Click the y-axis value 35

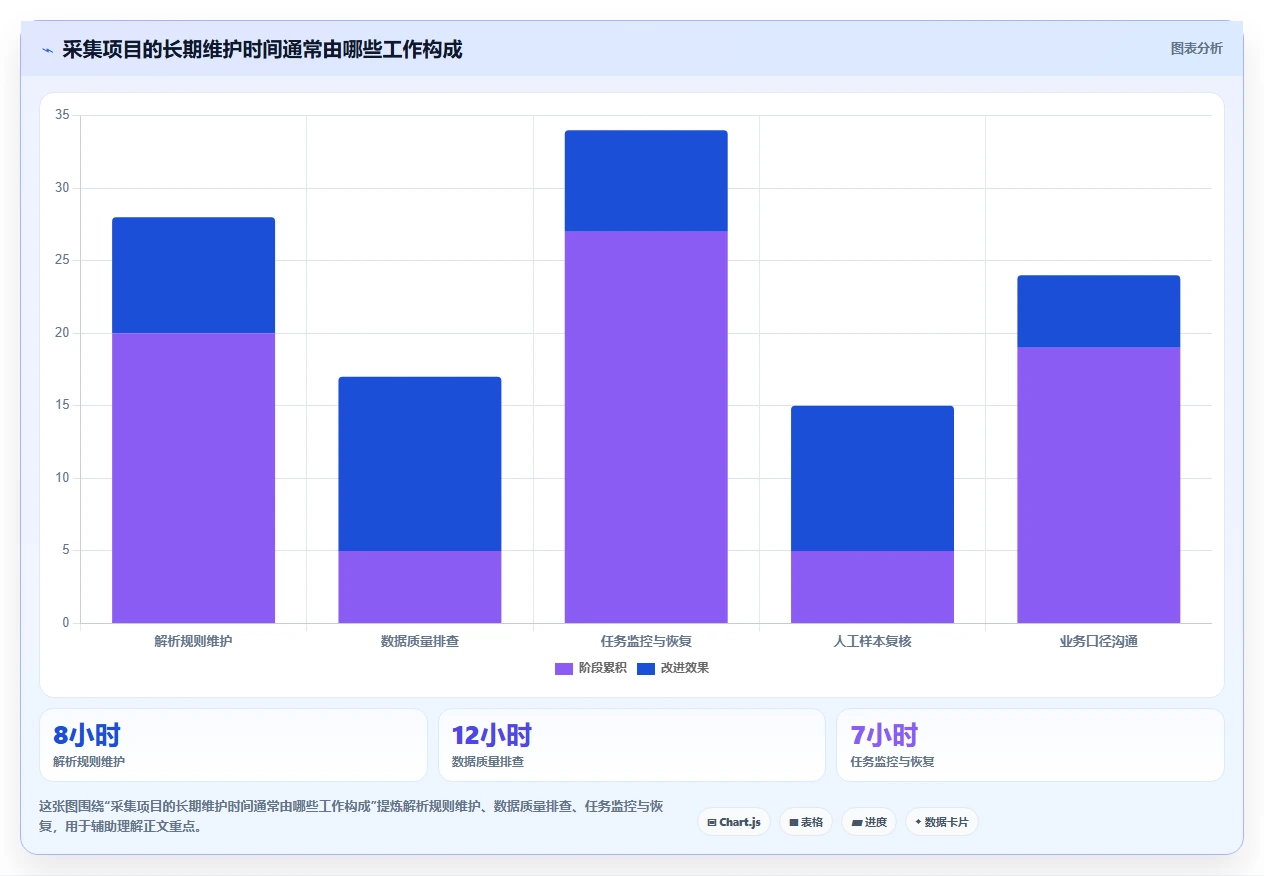coord(62,115)
